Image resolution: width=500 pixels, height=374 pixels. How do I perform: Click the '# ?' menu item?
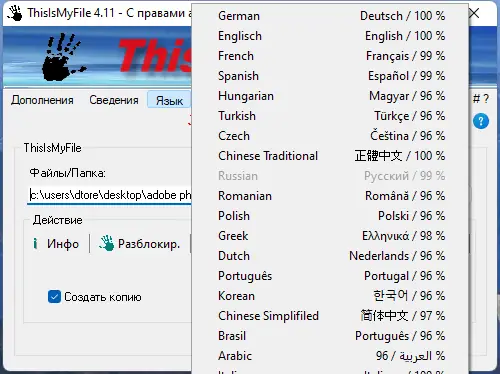click(x=481, y=99)
